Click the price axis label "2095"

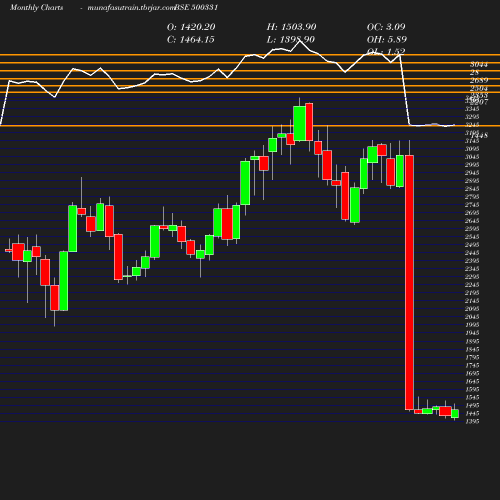(472, 309)
